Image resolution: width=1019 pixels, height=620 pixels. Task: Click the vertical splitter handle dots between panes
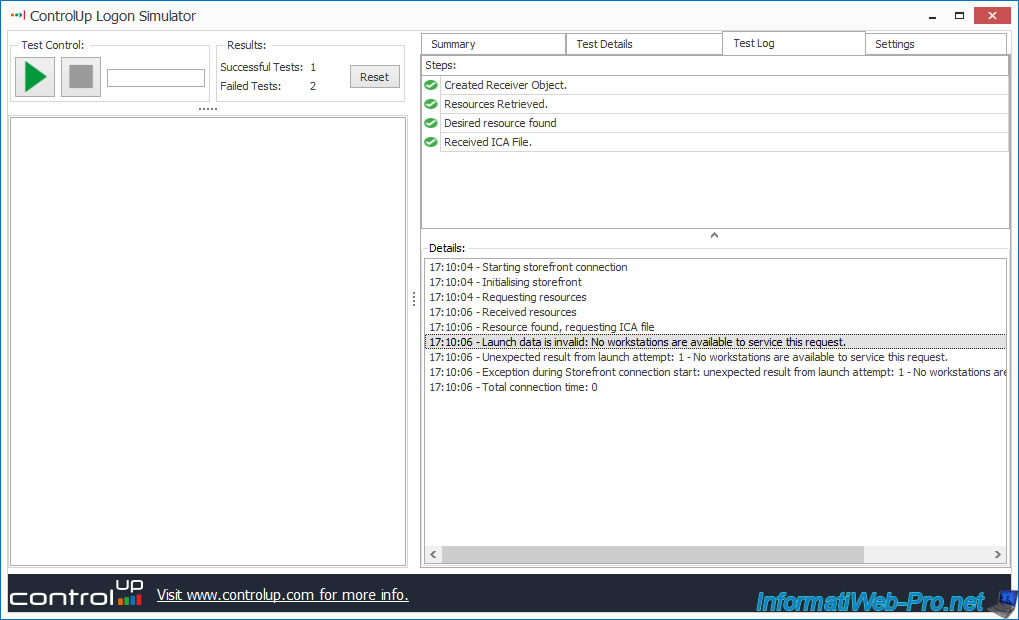[x=414, y=298]
